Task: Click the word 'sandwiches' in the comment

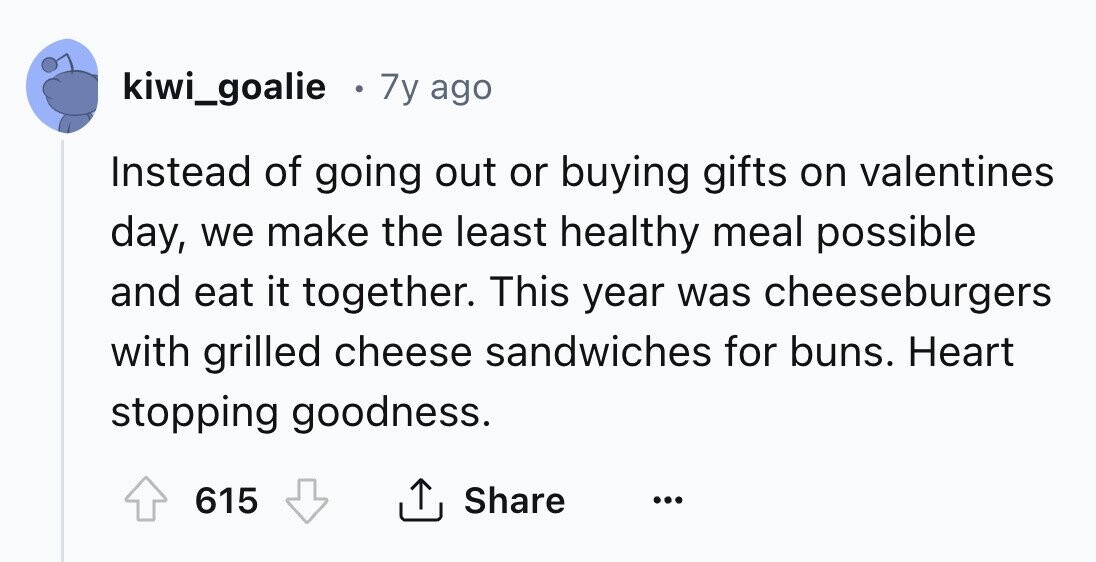Action: (598, 352)
